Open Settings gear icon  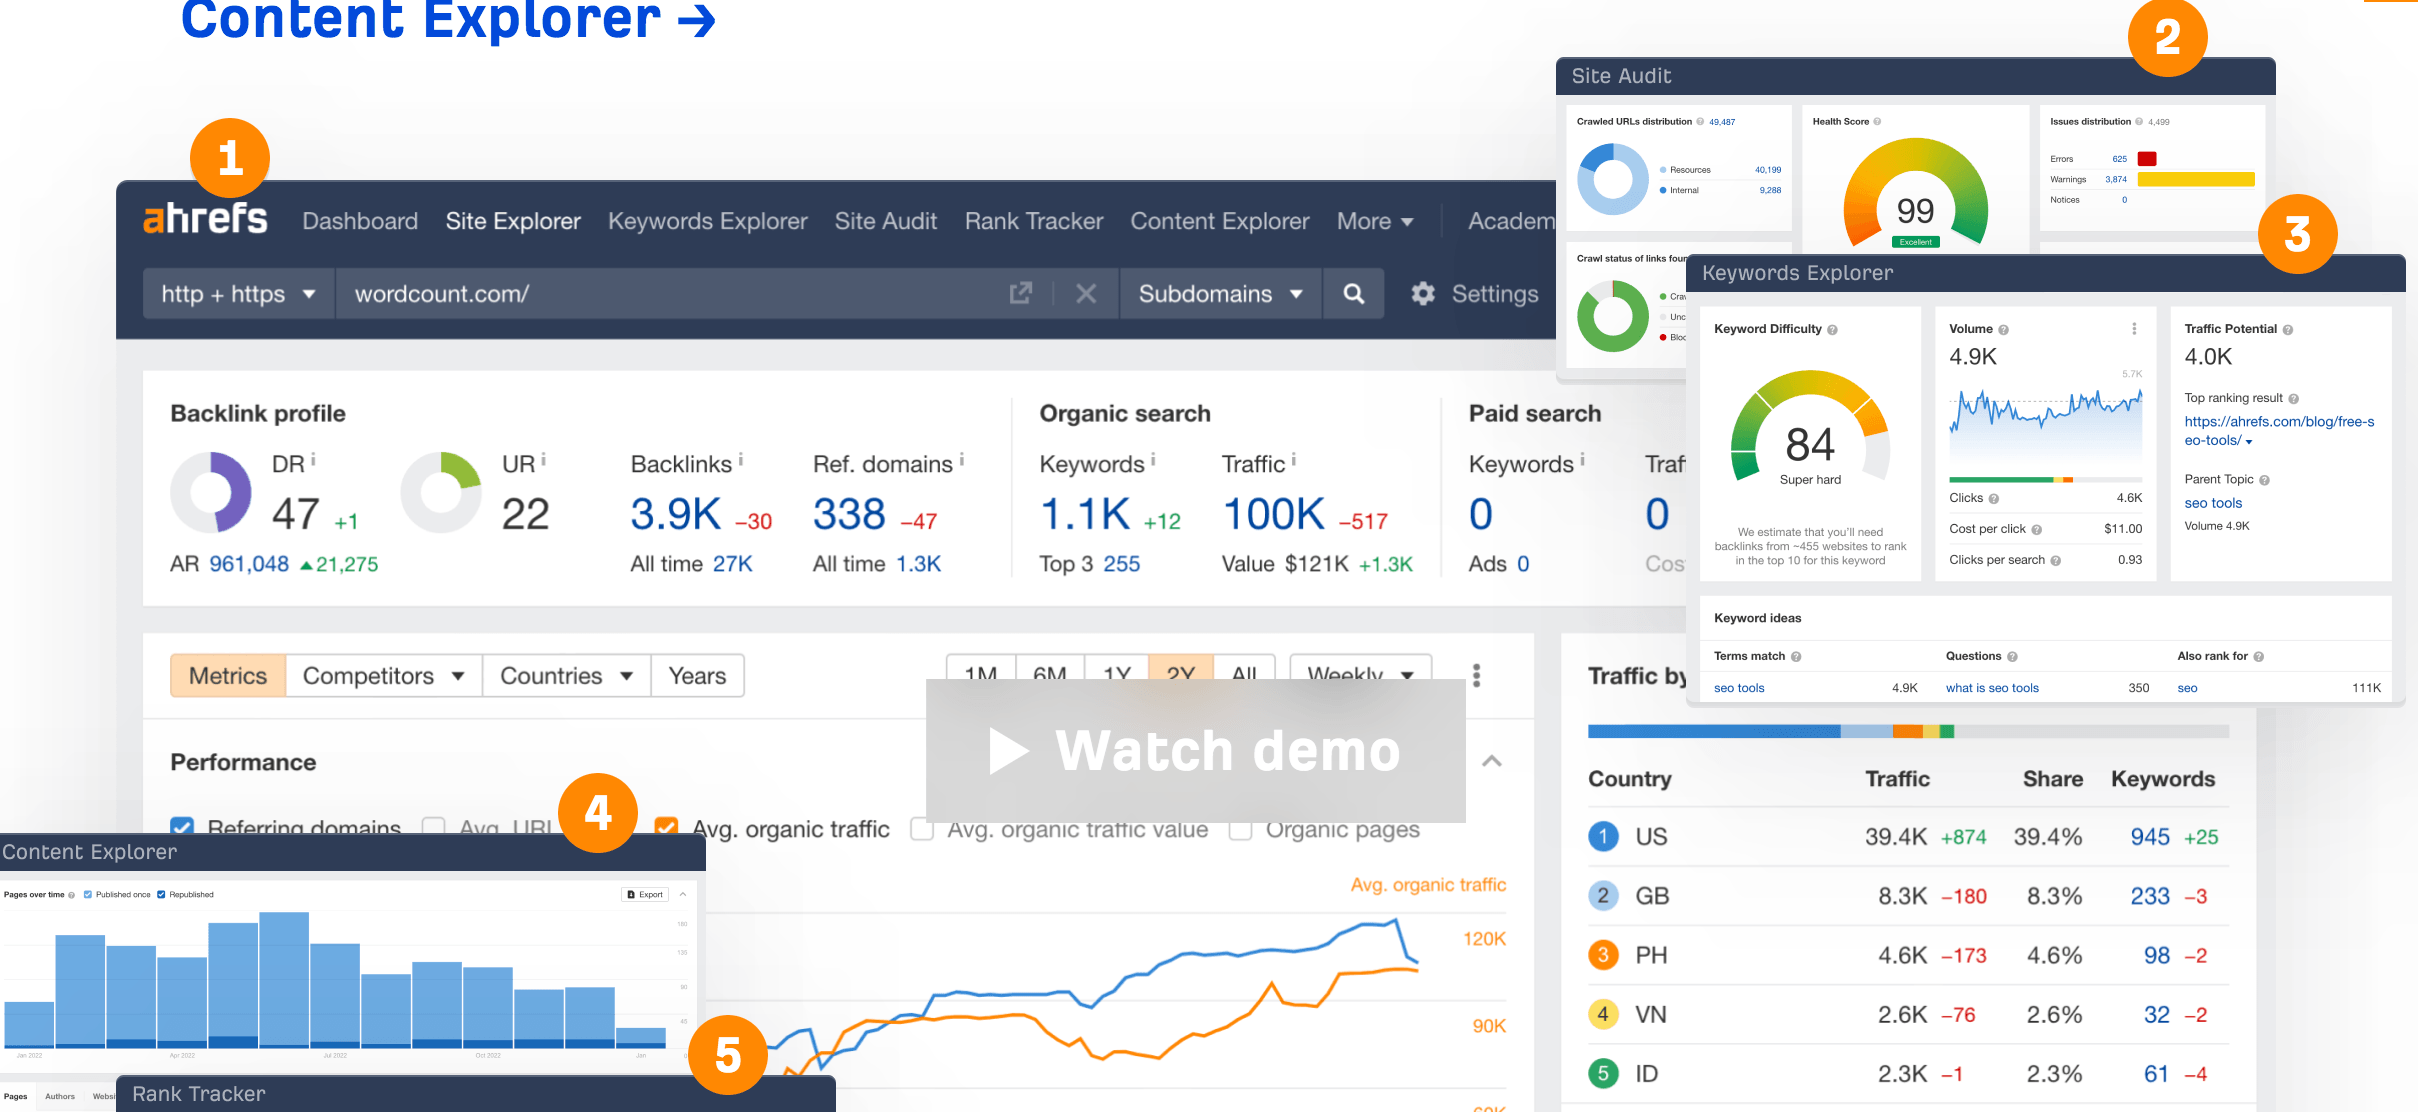click(x=1422, y=293)
